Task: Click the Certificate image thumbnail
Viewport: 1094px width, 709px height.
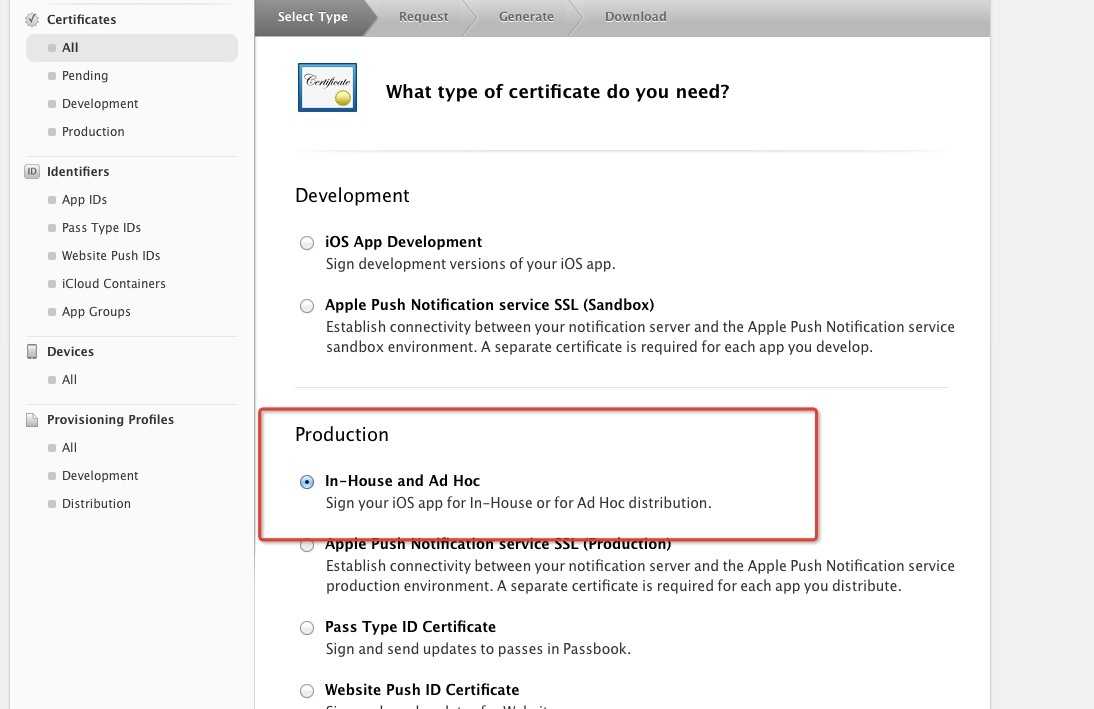Action: pos(327,87)
